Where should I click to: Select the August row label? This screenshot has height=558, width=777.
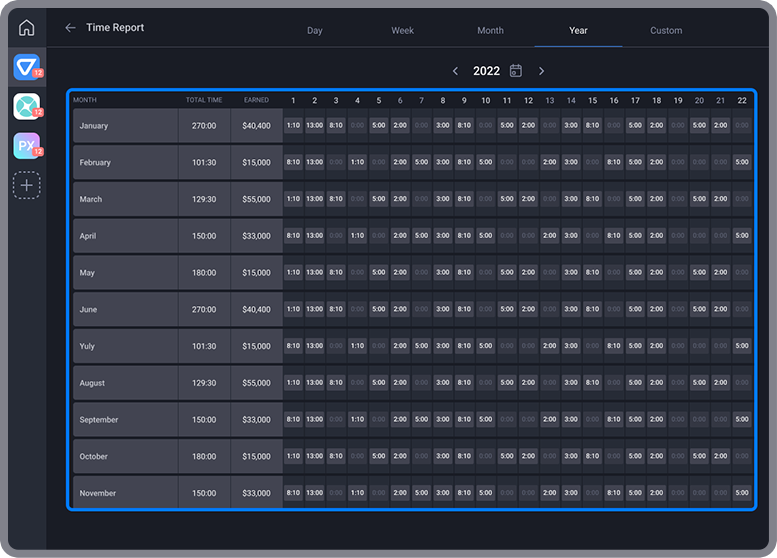[x=92, y=383]
